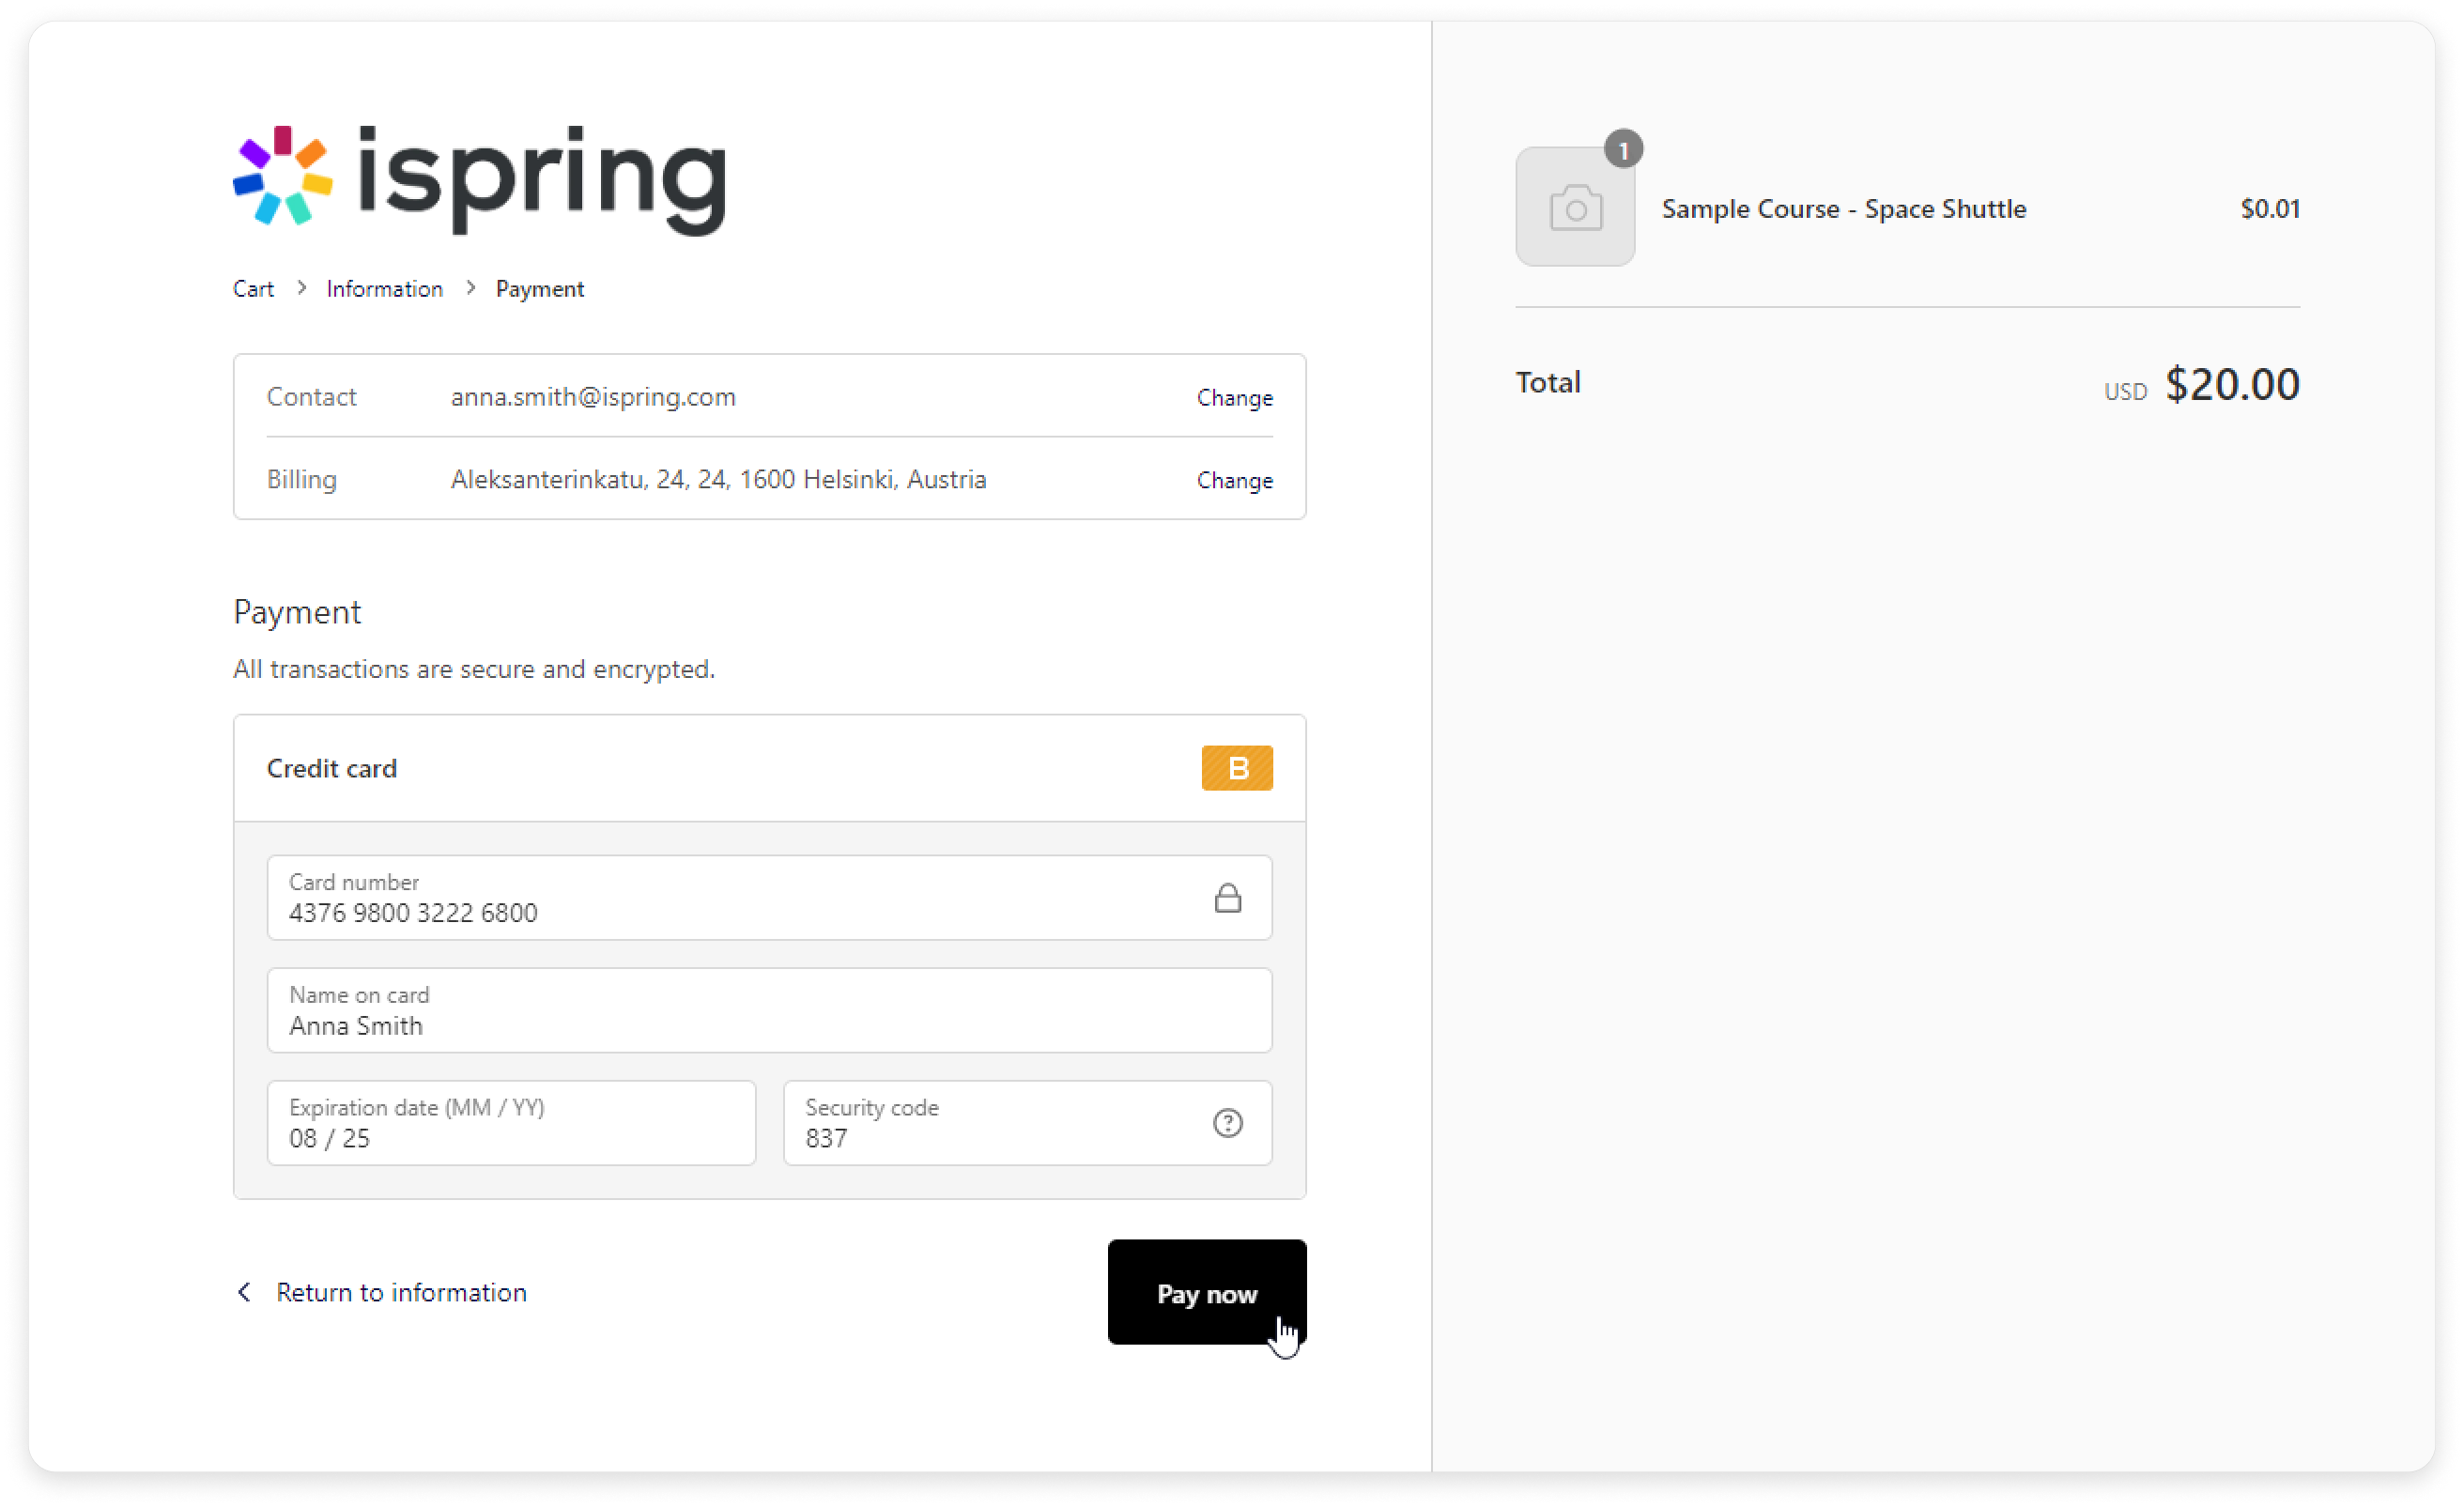2464x1508 pixels.
Task: Open the Information breadcrumb step
Action: pos(384,289)
